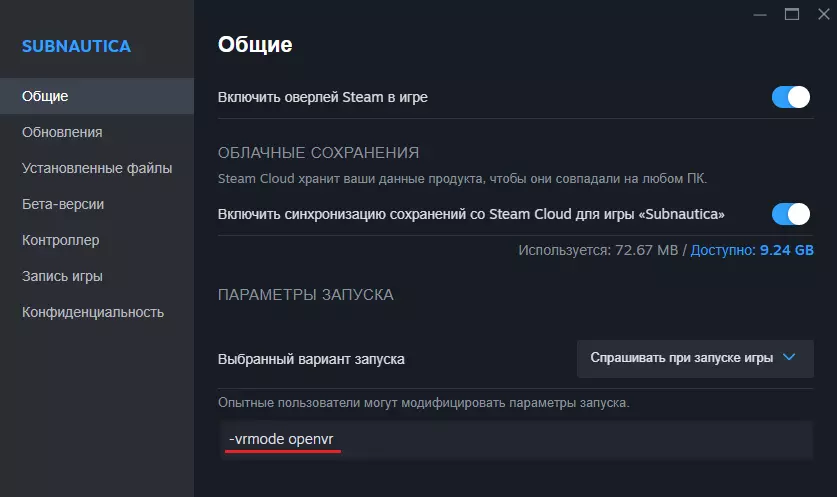837x497 pixels.
Task: Open the 'Конфиденциальность' tab
Action: pos(93,312)
